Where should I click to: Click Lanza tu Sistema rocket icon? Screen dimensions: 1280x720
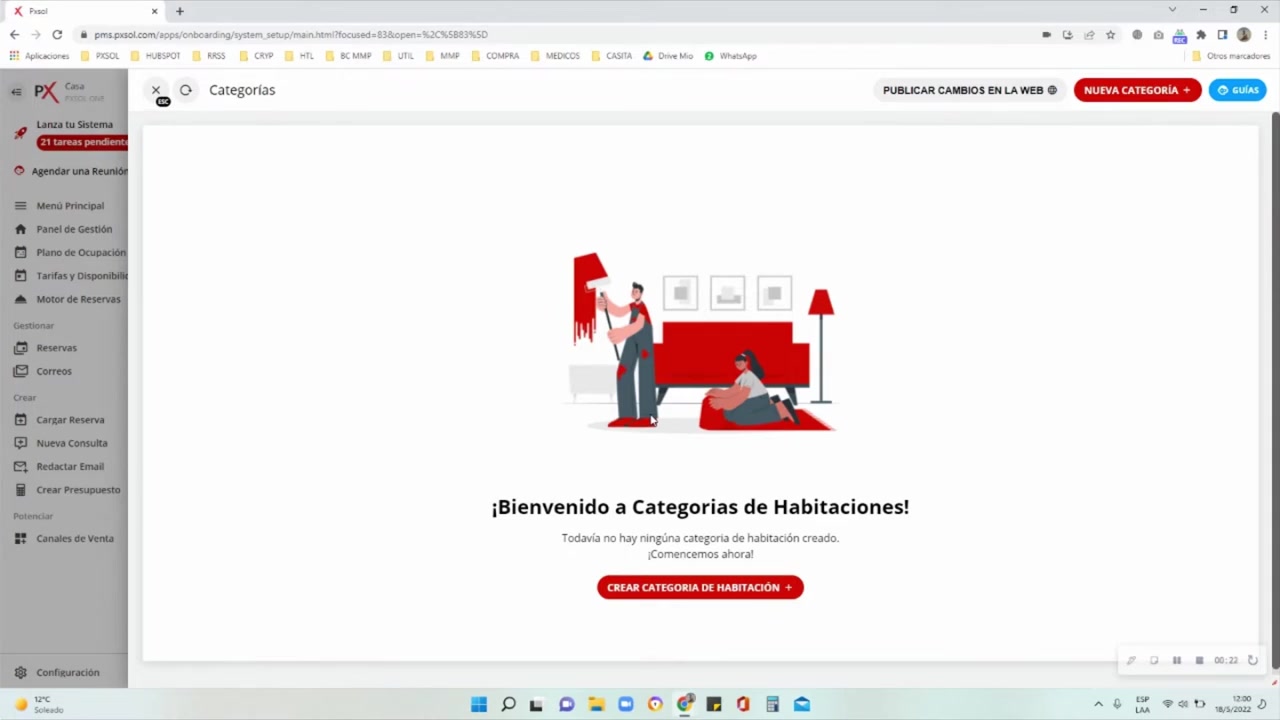[20, 132]
